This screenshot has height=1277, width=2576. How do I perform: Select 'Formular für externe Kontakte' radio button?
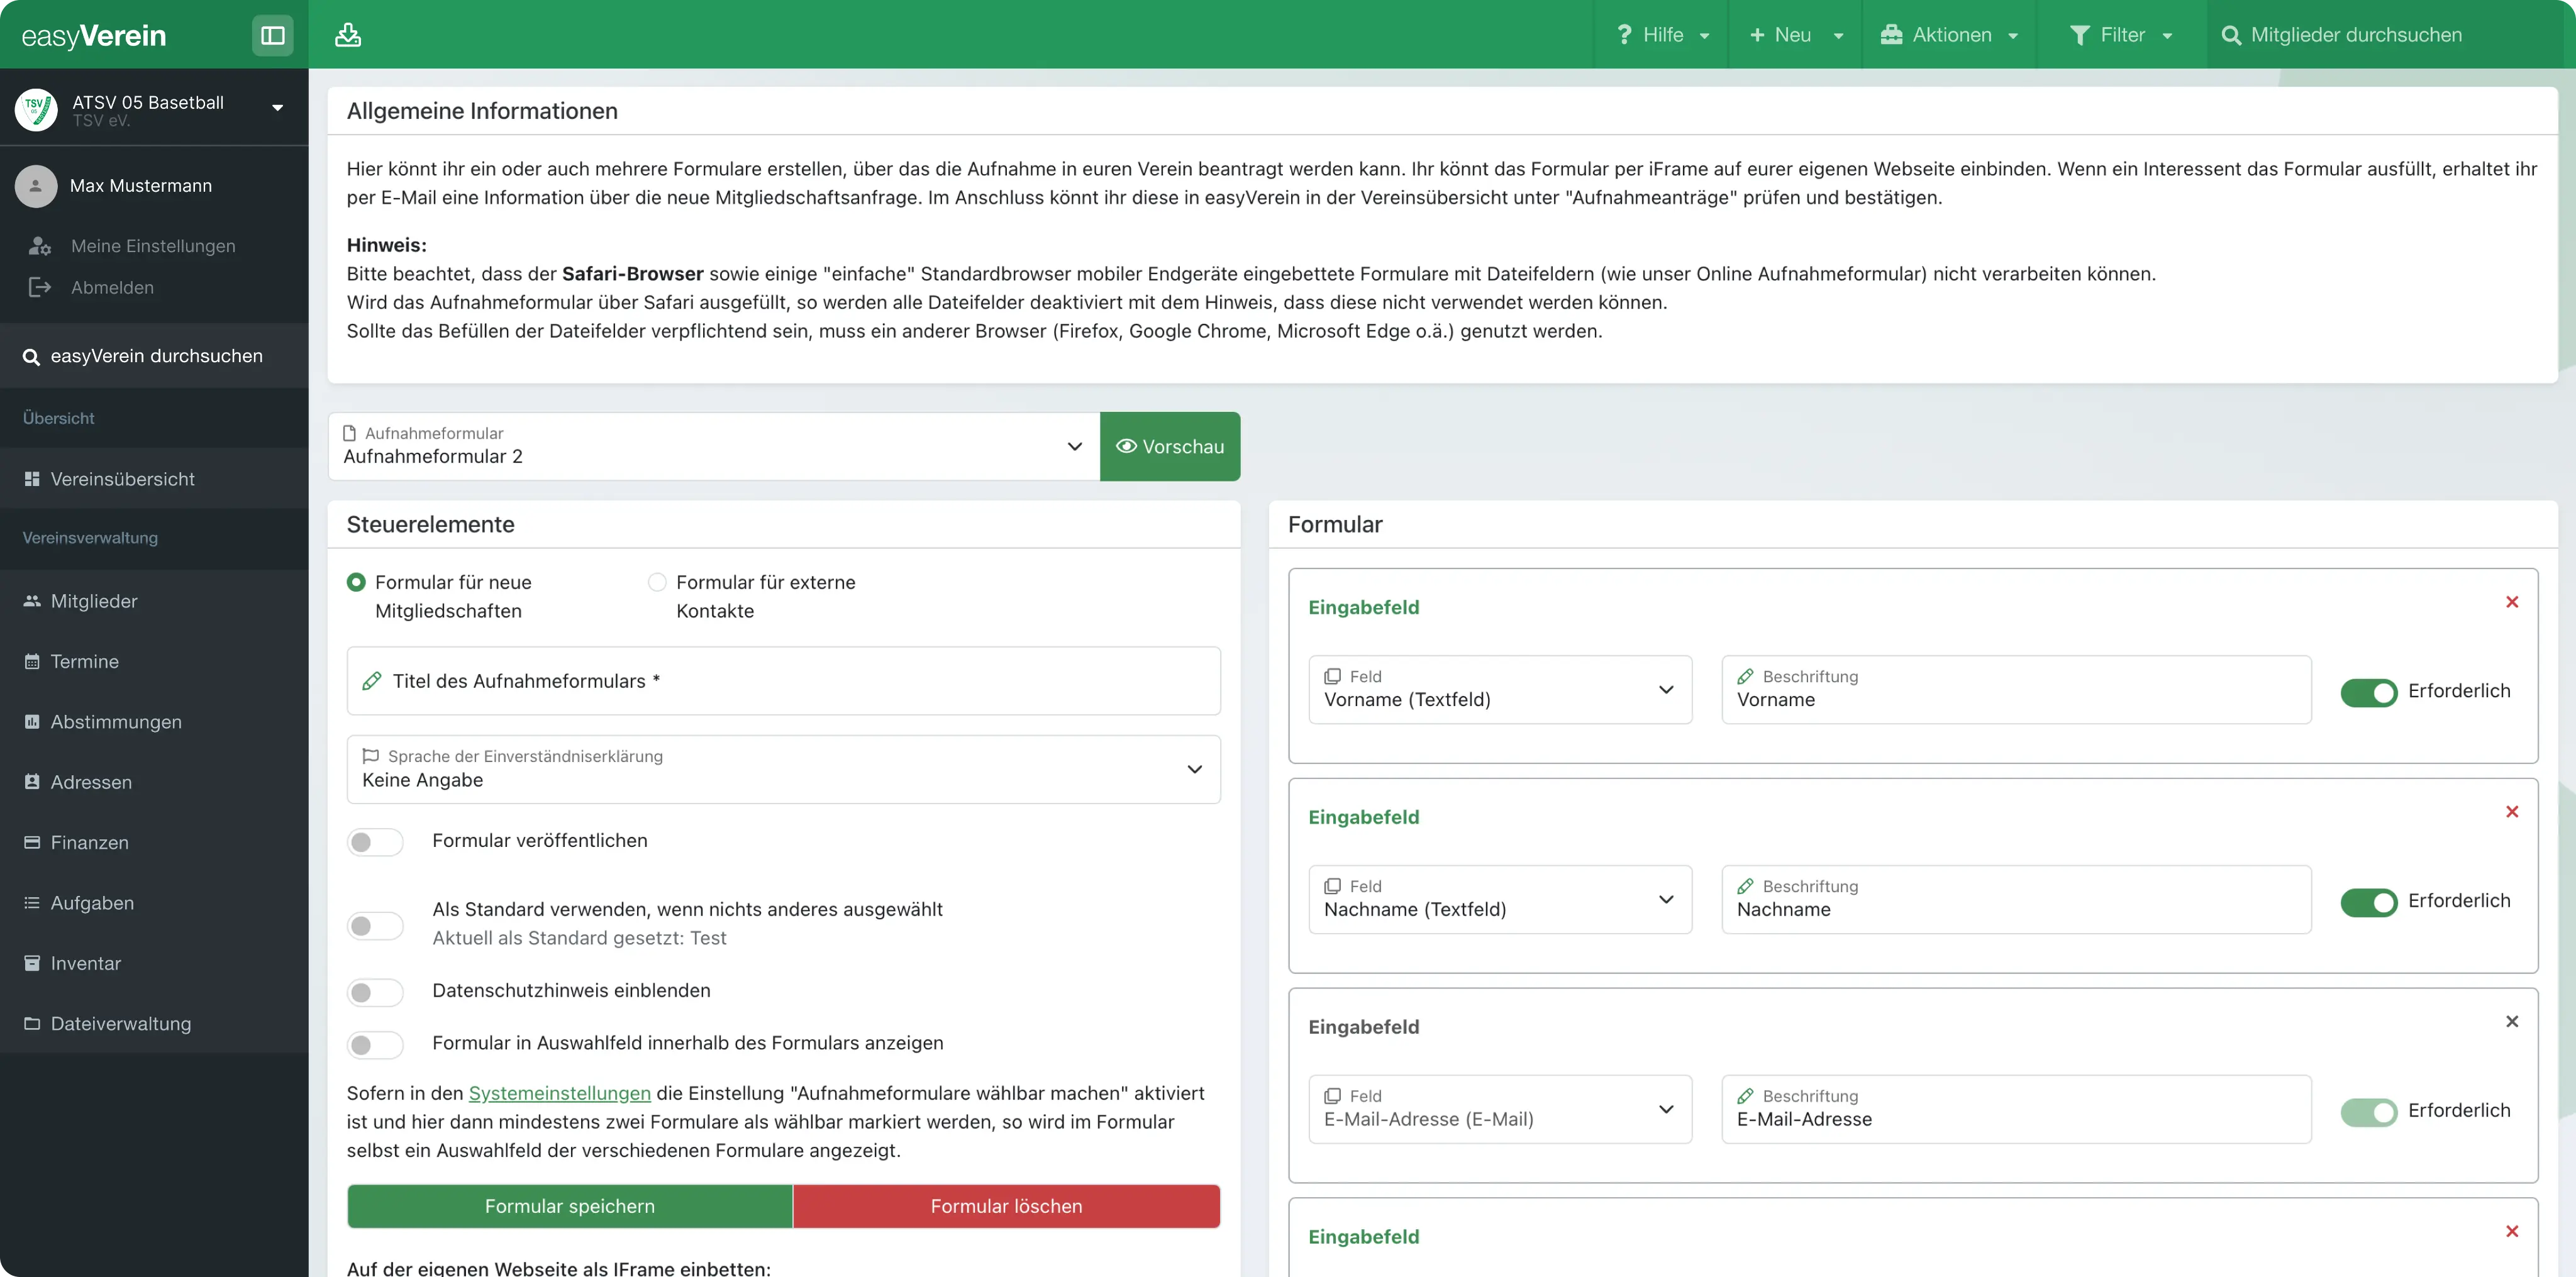click(657, 582)
